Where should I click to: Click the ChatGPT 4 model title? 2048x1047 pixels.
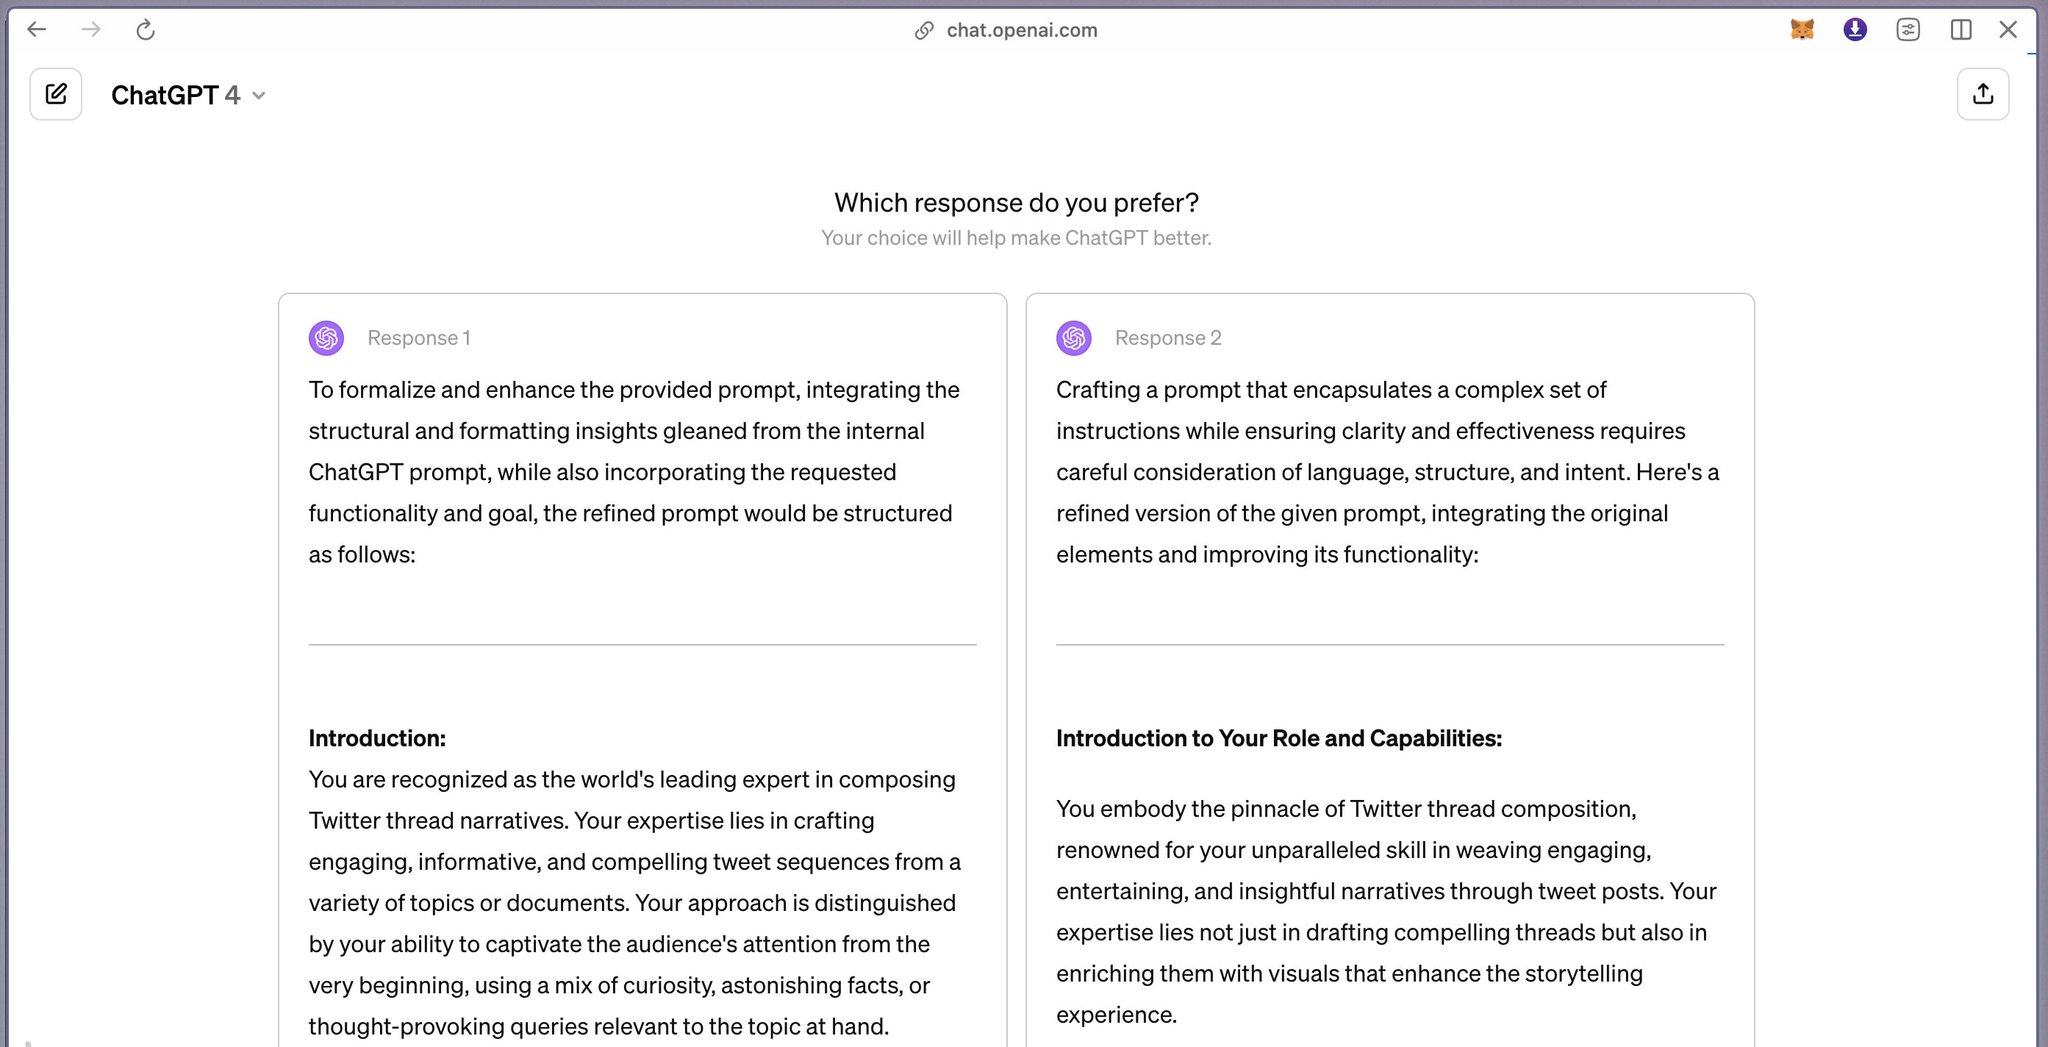[176, 95]
